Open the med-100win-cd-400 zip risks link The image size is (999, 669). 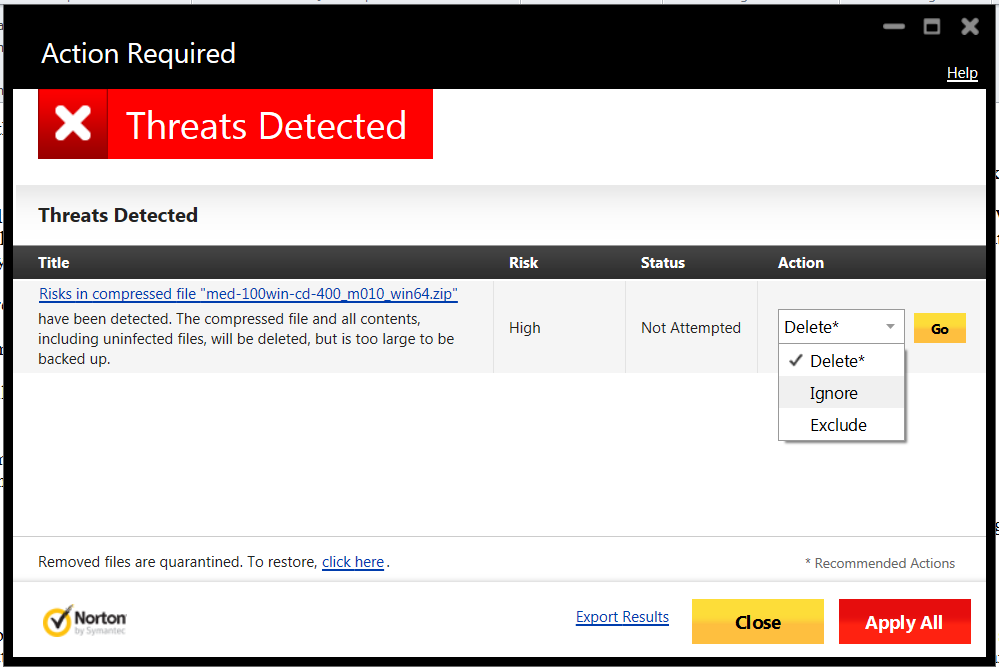[247, 293]
